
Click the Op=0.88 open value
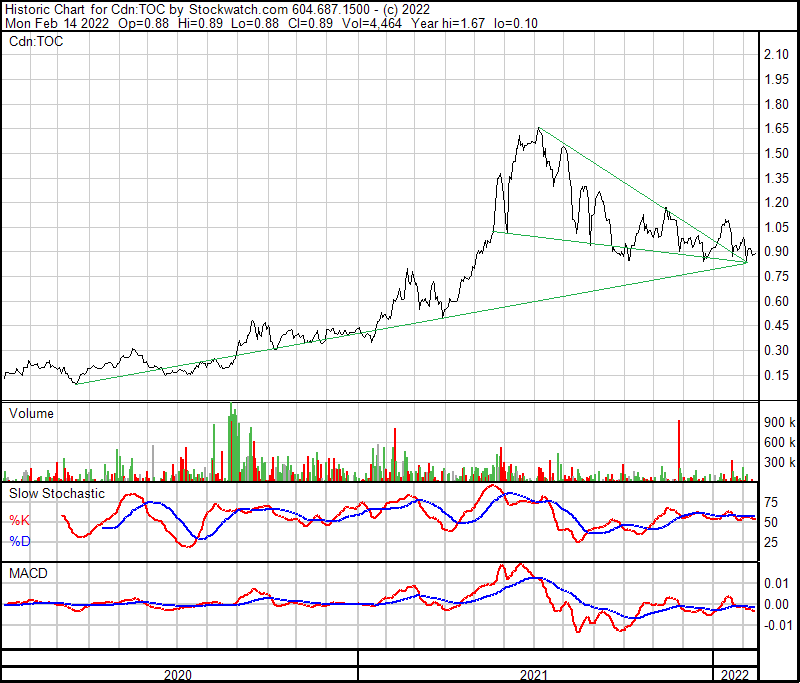[x=143, y=23]
